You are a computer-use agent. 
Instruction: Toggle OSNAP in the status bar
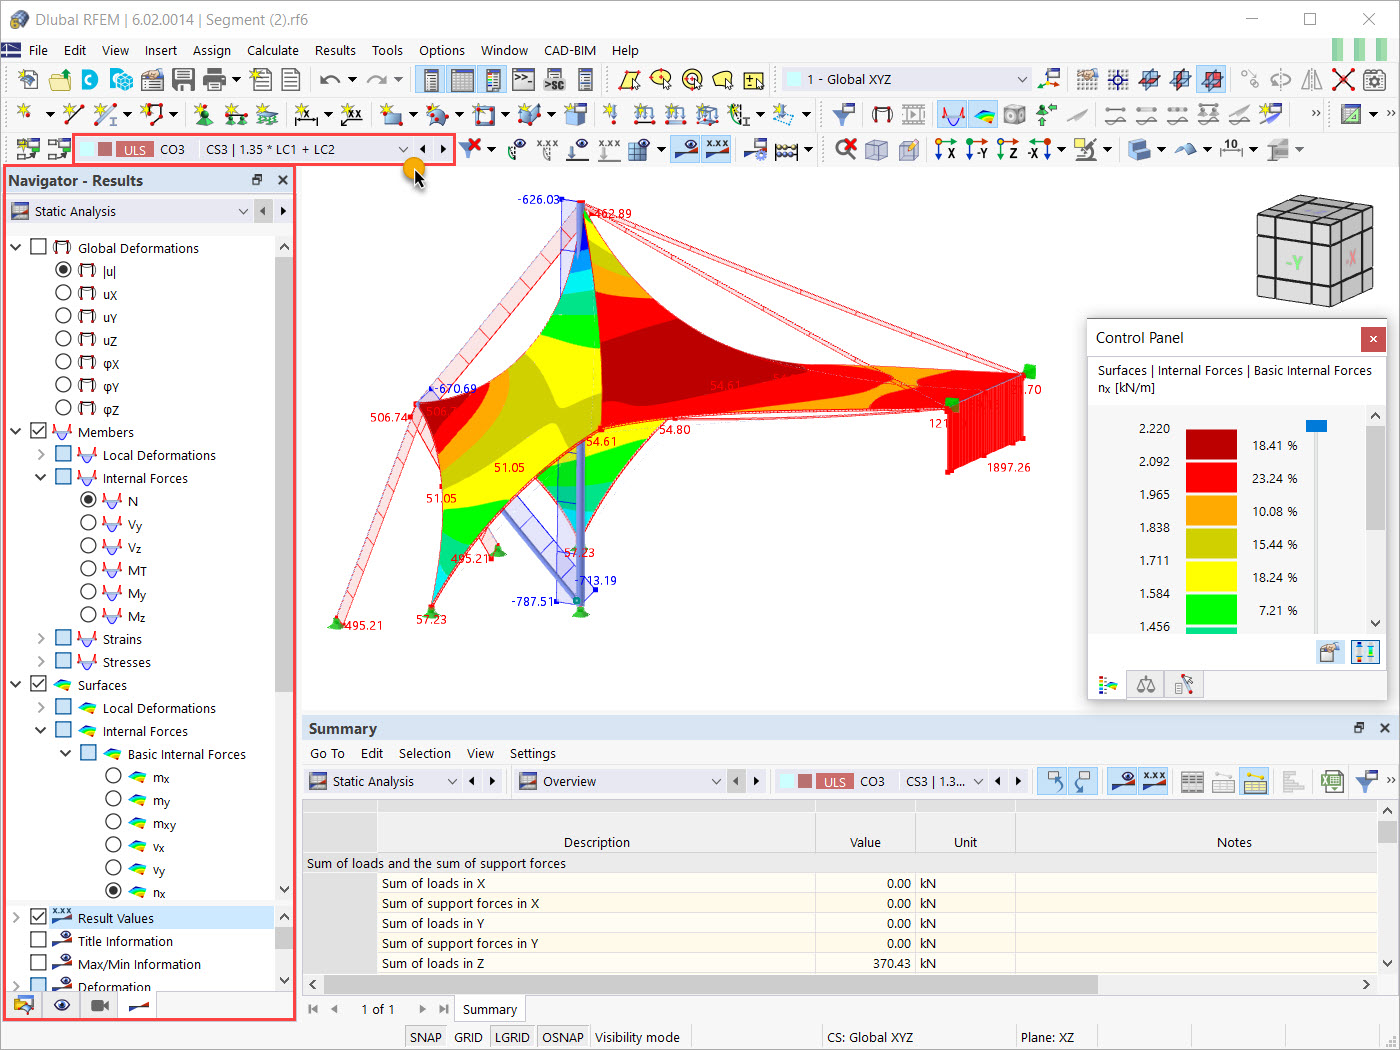click(x=563, y=1037)
